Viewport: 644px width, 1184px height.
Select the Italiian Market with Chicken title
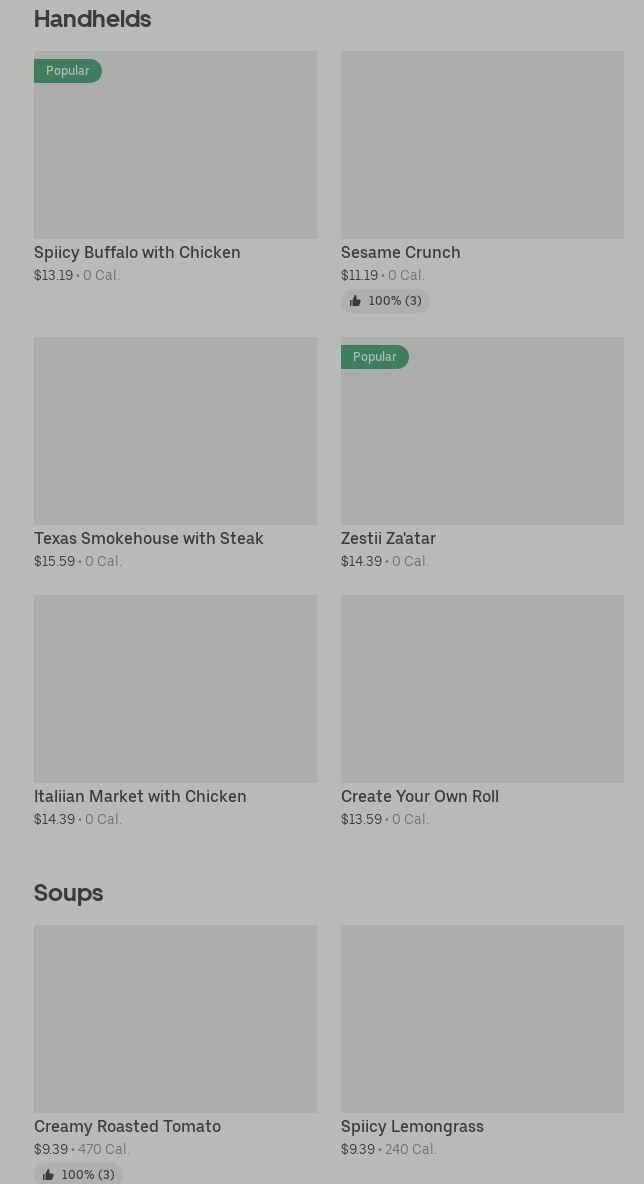click(140, 797)
